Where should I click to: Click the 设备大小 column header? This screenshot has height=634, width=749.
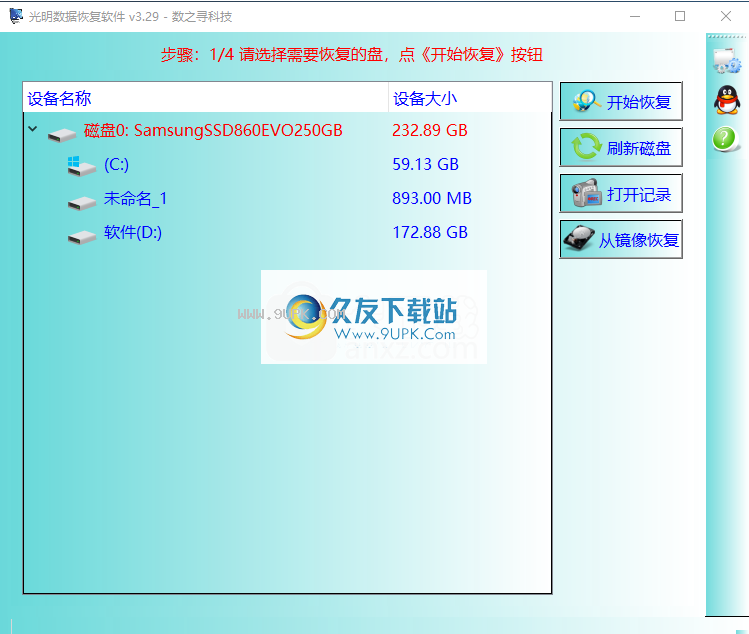click(x=470, y=98)
